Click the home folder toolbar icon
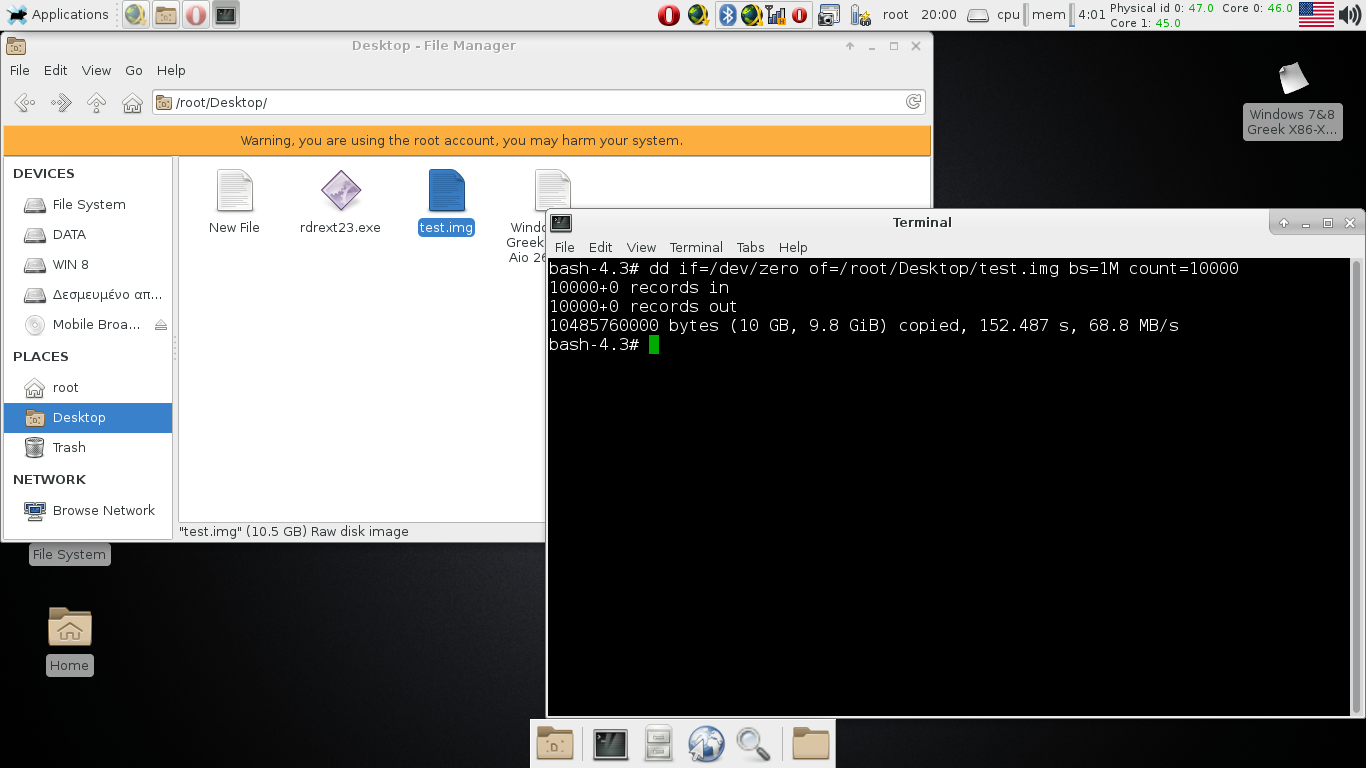1366x768 pixels. [132, 102]
